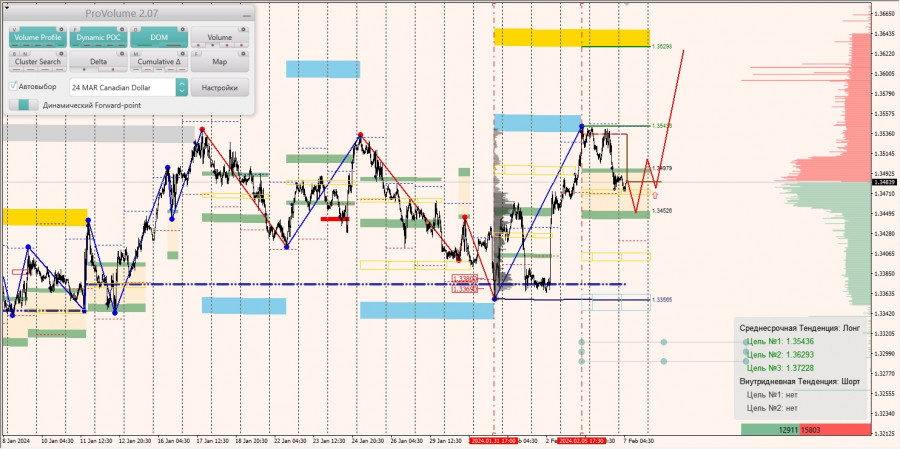
Task: Click the 8 Jan 2024 date label
Action: 14,441
